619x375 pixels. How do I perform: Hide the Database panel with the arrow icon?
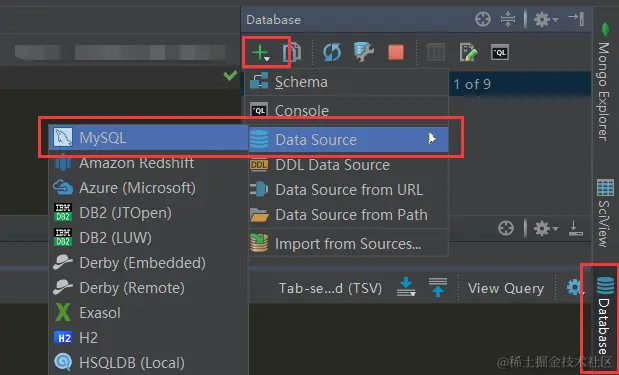(x=576, y=18)
